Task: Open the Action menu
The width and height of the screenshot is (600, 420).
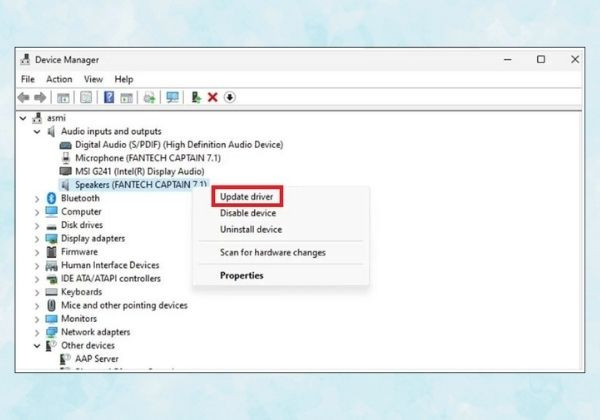Action: click(x=59, y=79)
